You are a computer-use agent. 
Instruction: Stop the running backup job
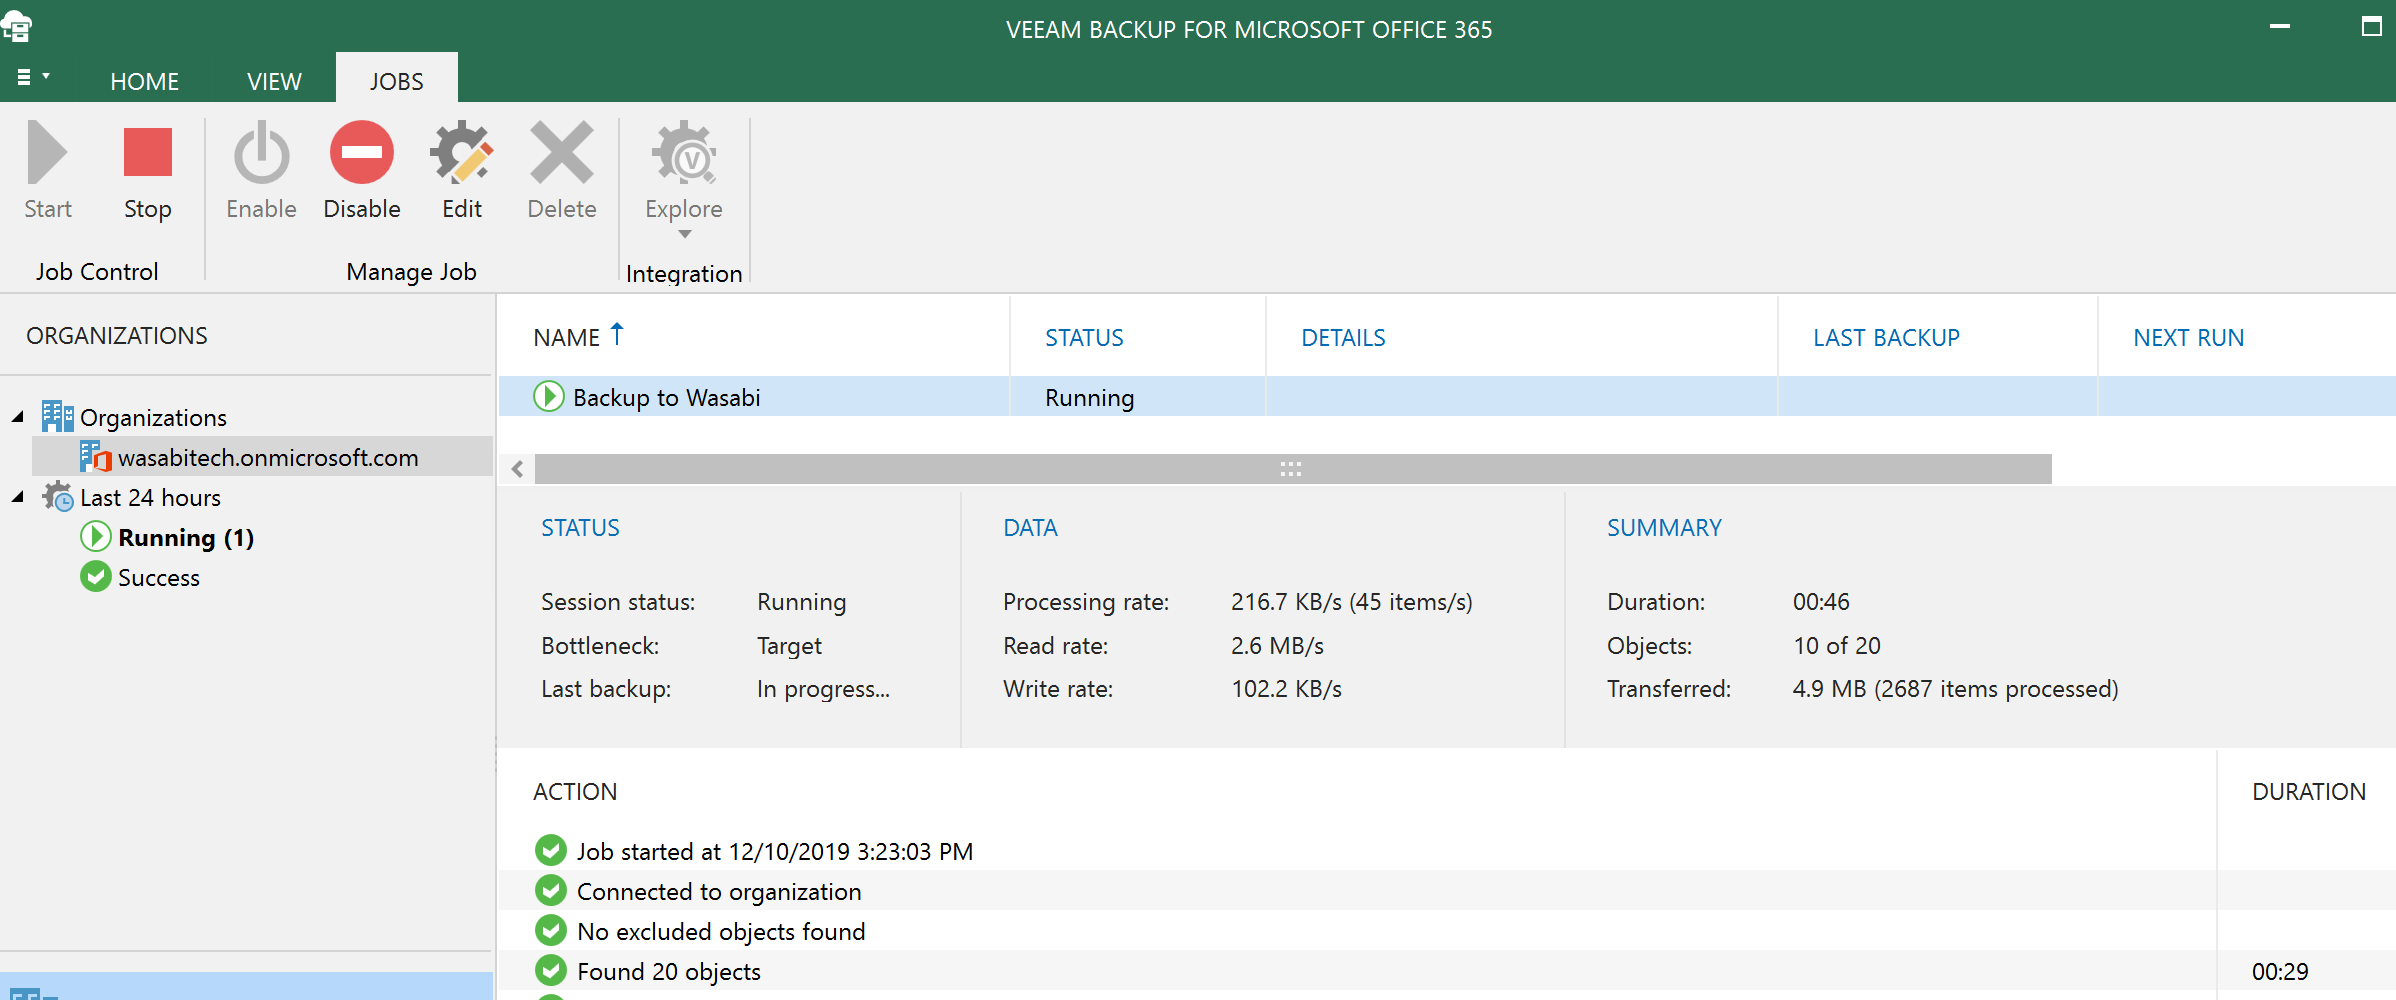click(148, 170)
